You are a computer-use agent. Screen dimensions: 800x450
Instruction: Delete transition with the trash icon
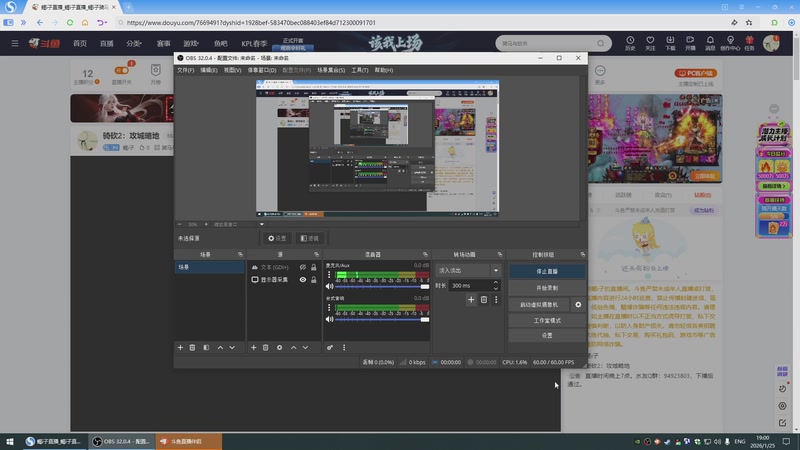[x=484, y=299]
